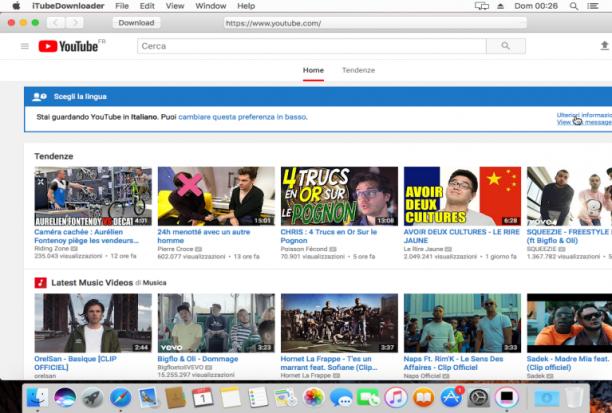Open the Pierre Croce channel link
Screen dimensions: 612x413
coord(175,249)
